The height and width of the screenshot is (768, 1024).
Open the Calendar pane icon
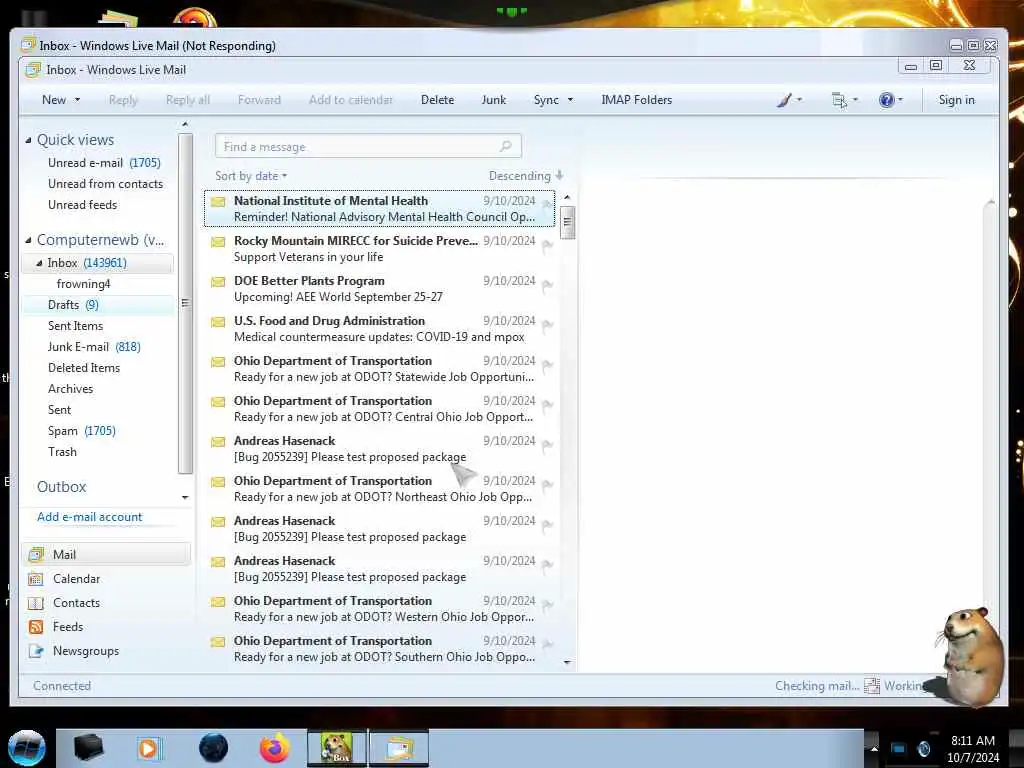pos(36,579)
